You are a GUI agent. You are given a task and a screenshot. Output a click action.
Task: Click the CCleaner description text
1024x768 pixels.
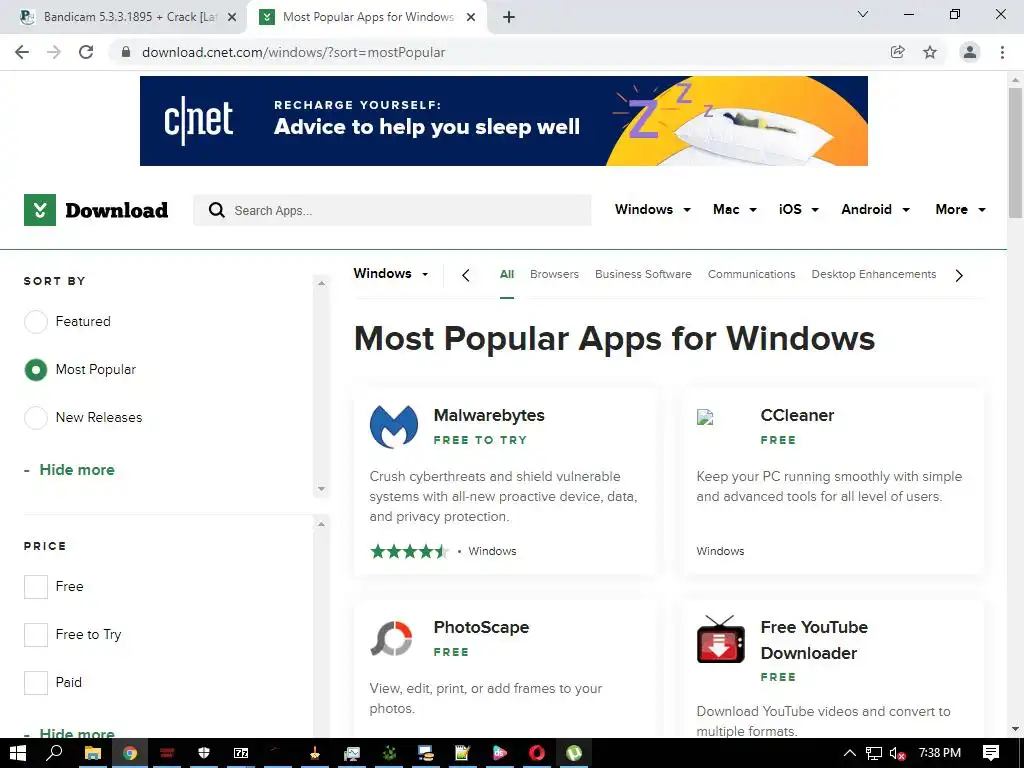pyautogui.click(x=829, y=487)
